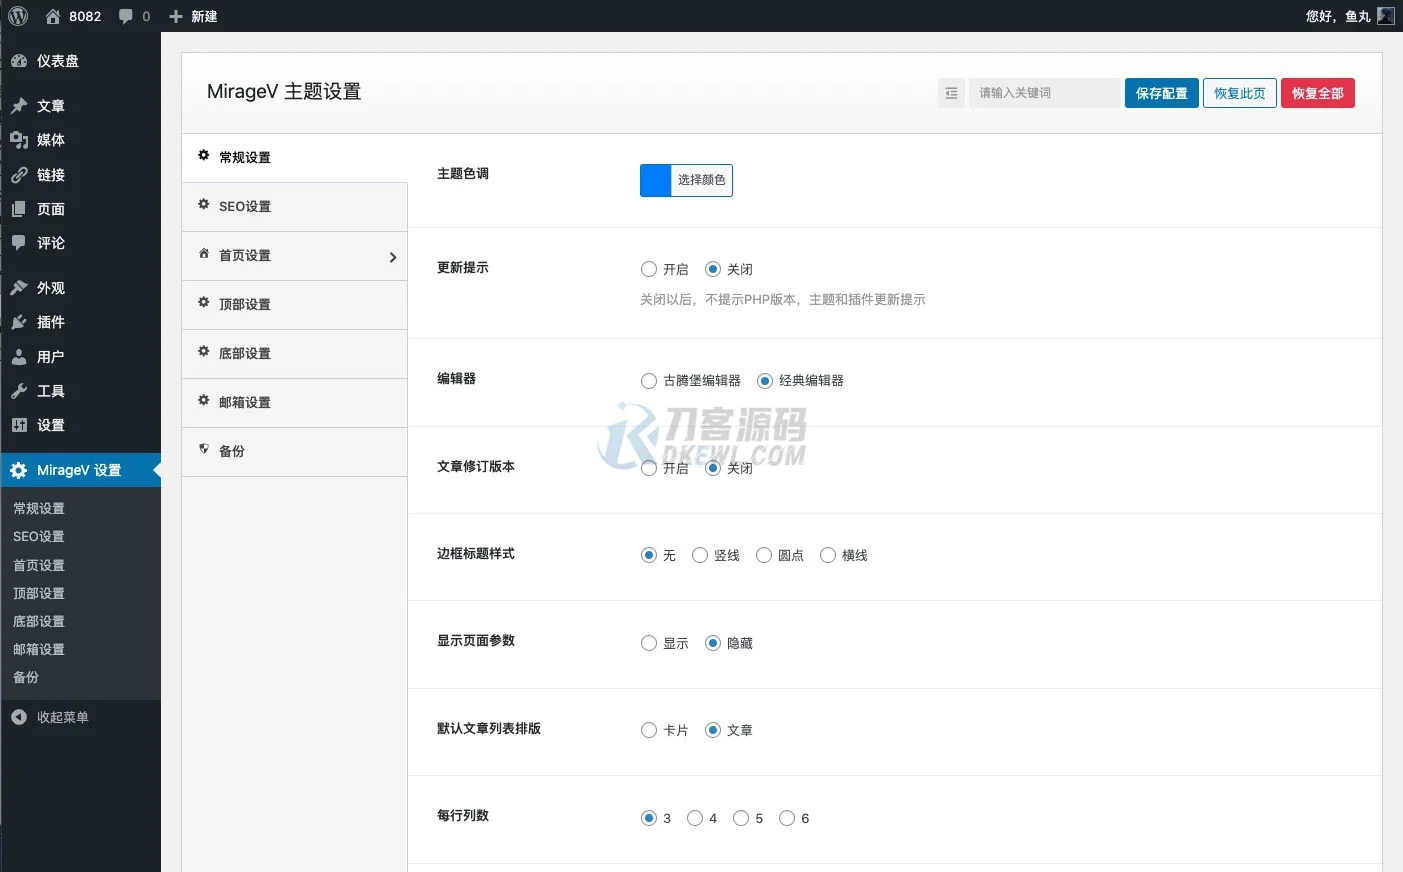Click the 插件 plugin icon

[50, 321]
